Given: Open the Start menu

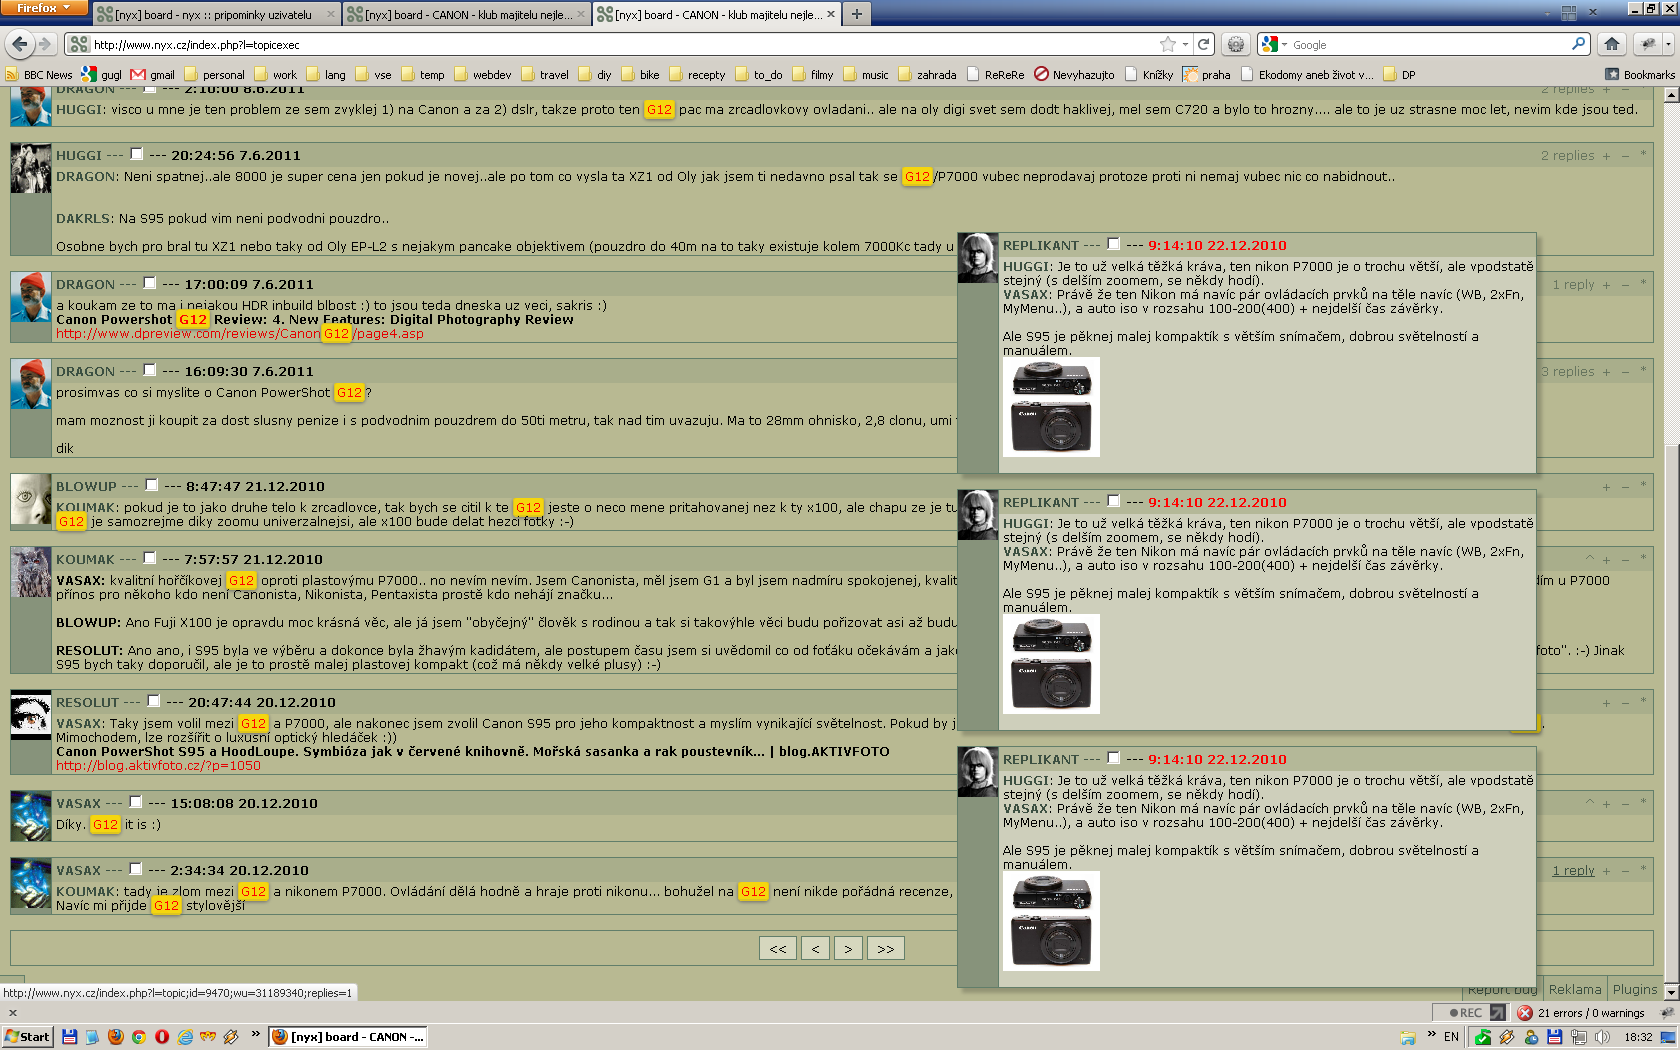Looking at the screenshot, I should click(28, 1037).
